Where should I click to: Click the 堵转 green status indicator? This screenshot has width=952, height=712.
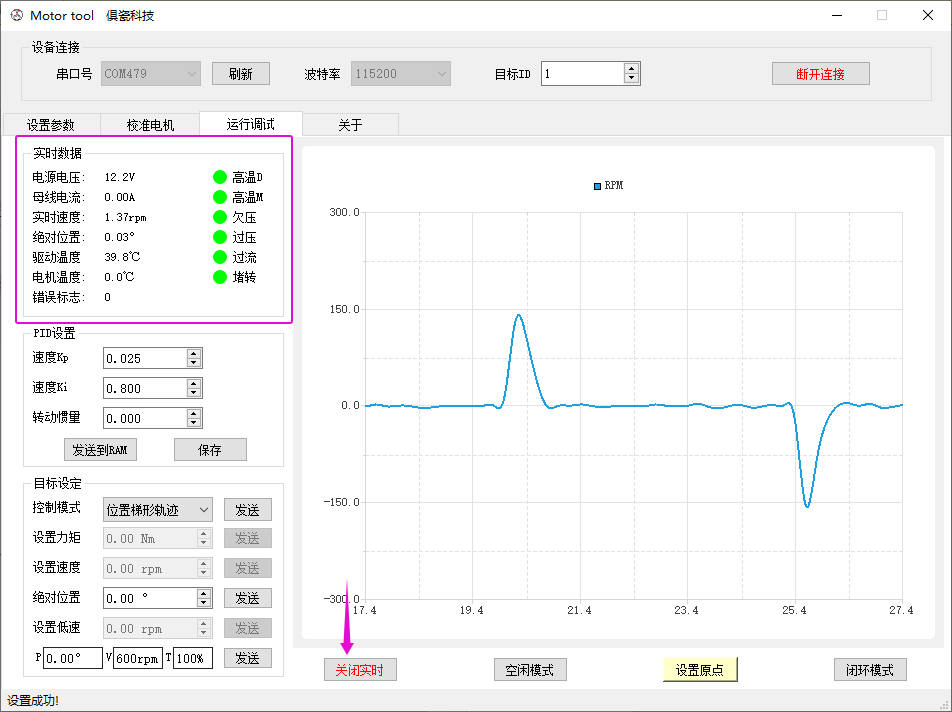coord(220,277)
